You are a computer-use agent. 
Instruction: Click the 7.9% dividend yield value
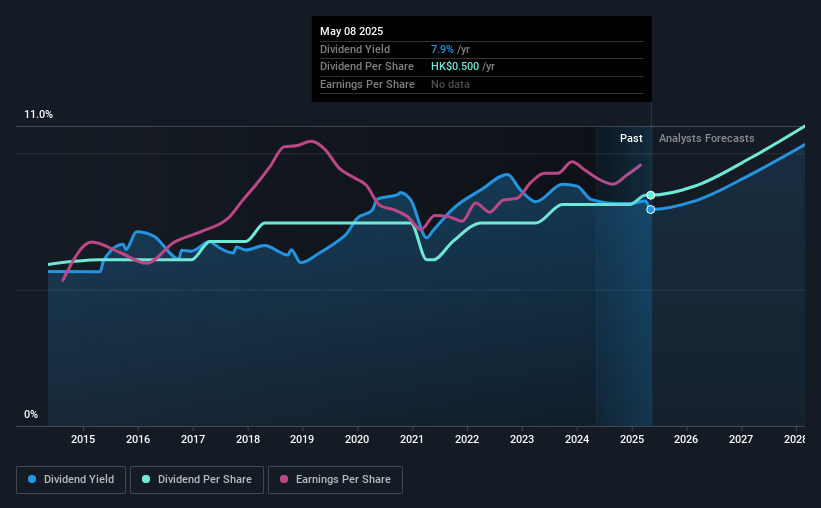click(x=442, y=49)
